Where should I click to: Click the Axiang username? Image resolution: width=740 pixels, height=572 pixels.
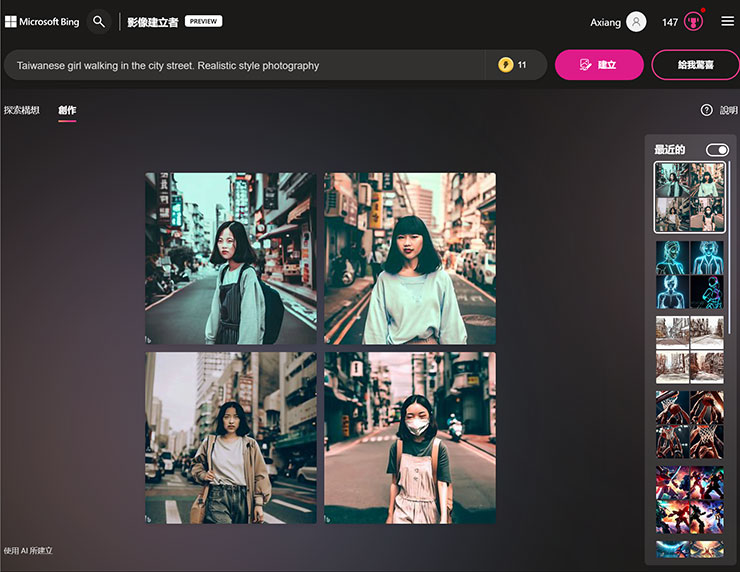click(x=605, y=22)
